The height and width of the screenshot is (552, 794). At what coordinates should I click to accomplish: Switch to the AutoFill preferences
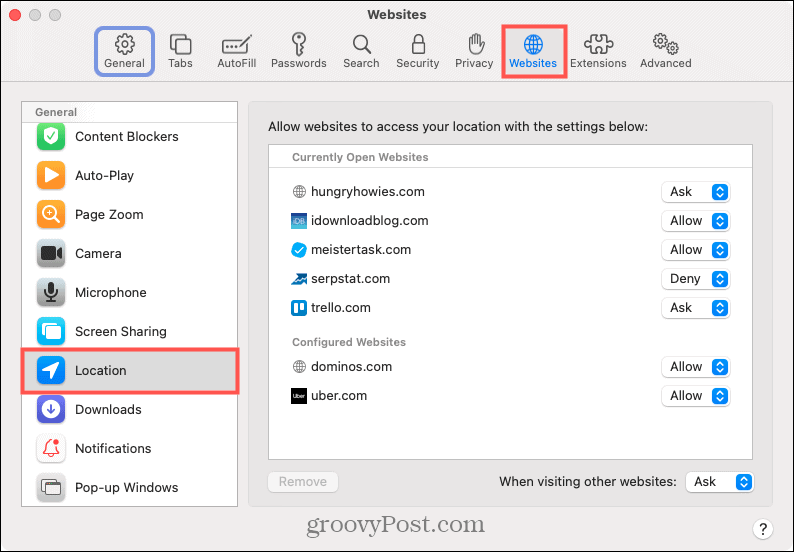(x=236, y=52)
